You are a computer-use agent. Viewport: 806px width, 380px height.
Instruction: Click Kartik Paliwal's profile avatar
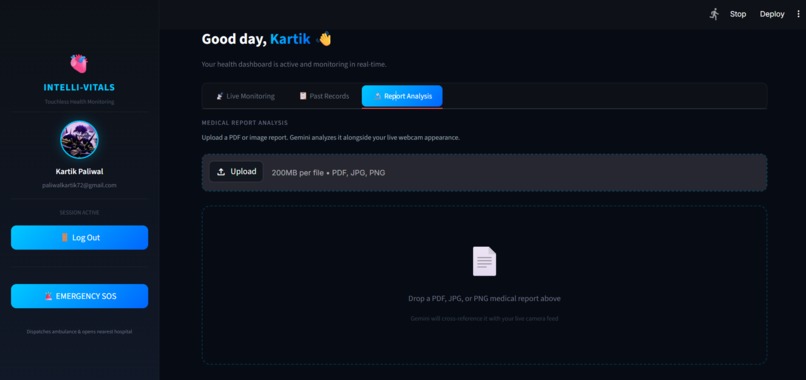[79, 139]
